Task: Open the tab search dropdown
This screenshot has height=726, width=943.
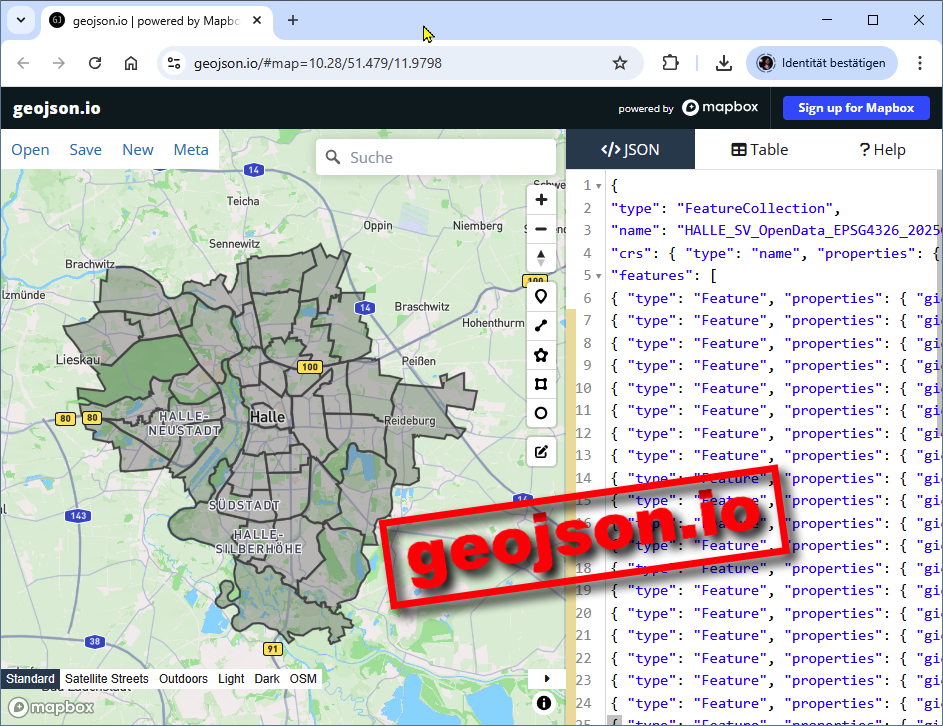Action: [21, 20]
